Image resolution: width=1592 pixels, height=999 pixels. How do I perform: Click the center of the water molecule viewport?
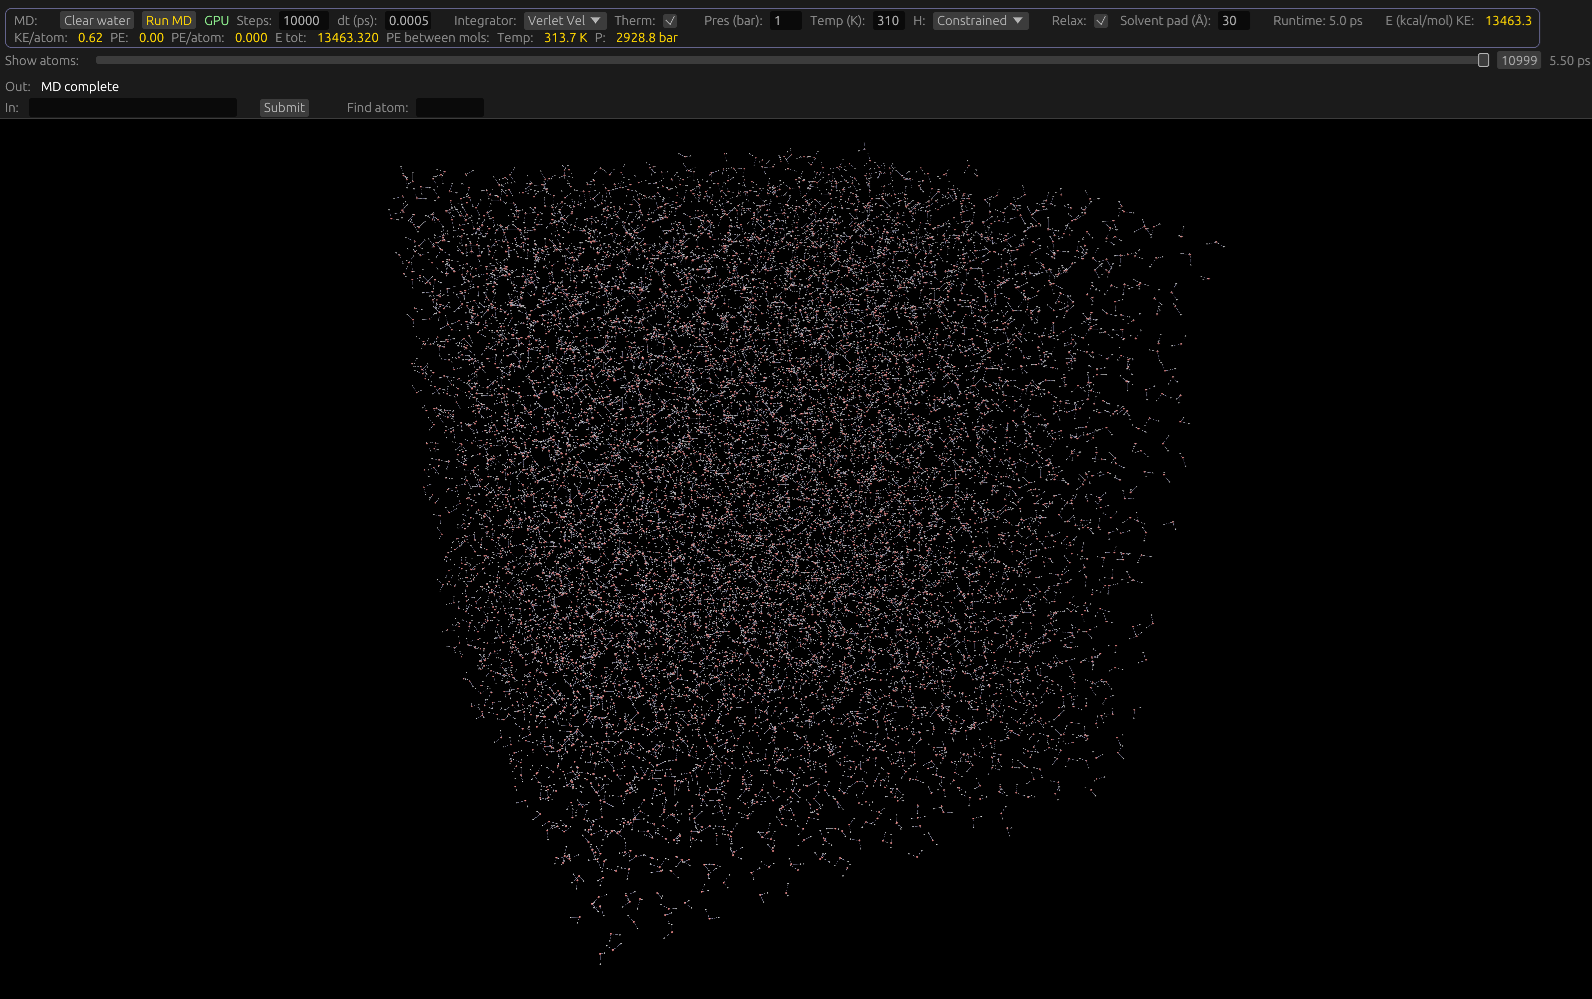pos(796,558)
